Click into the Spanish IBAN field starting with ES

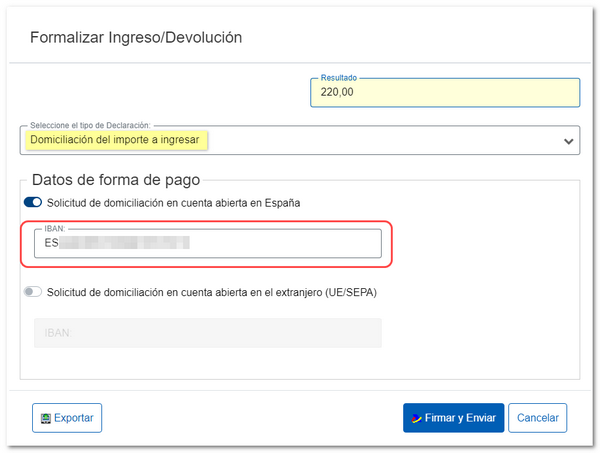click(280, 243)
